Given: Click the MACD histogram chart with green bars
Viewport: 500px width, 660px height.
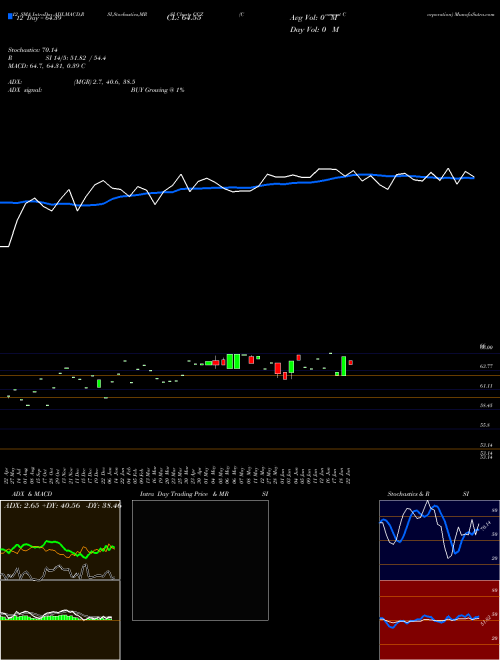Looking at the screenshot, I should [x=60, y=620].
